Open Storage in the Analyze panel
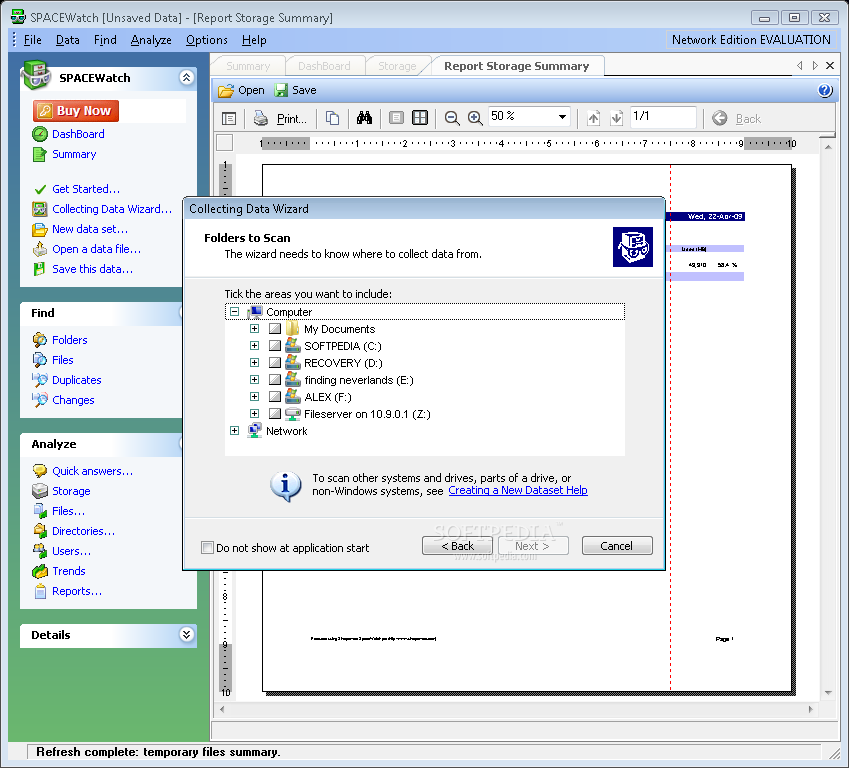 pos(71,491)
